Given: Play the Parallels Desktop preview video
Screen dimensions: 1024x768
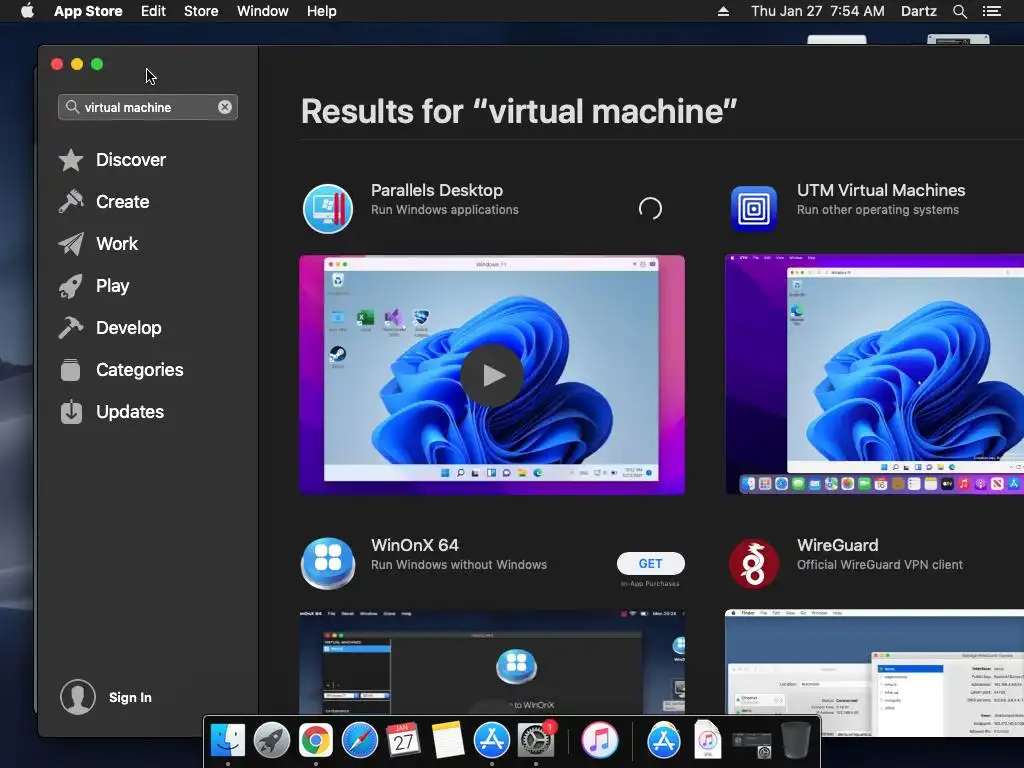Looking at the screenshot, I should coord(492,376).
